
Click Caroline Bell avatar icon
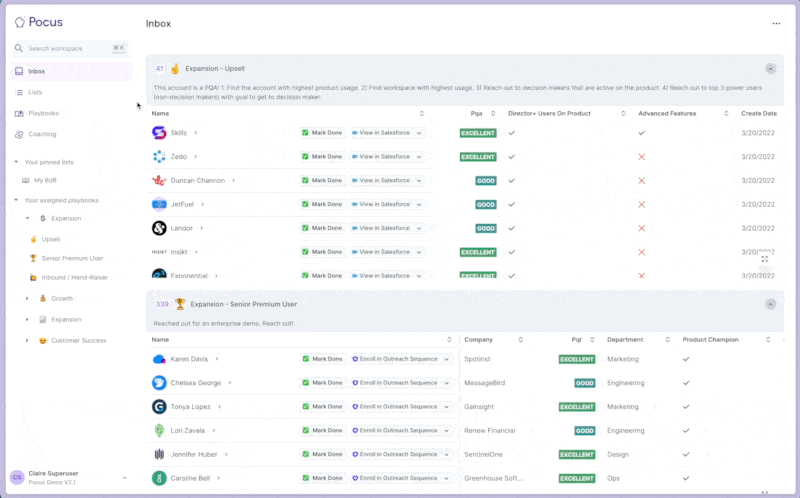point(159,478)
